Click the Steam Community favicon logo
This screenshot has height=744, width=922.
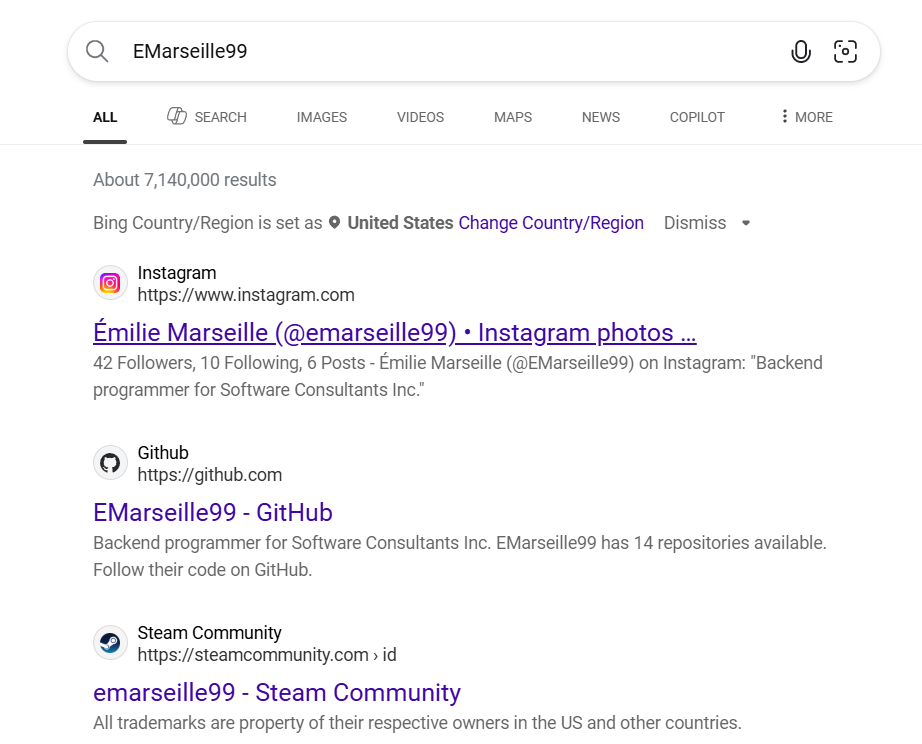(x=110, y=643)
